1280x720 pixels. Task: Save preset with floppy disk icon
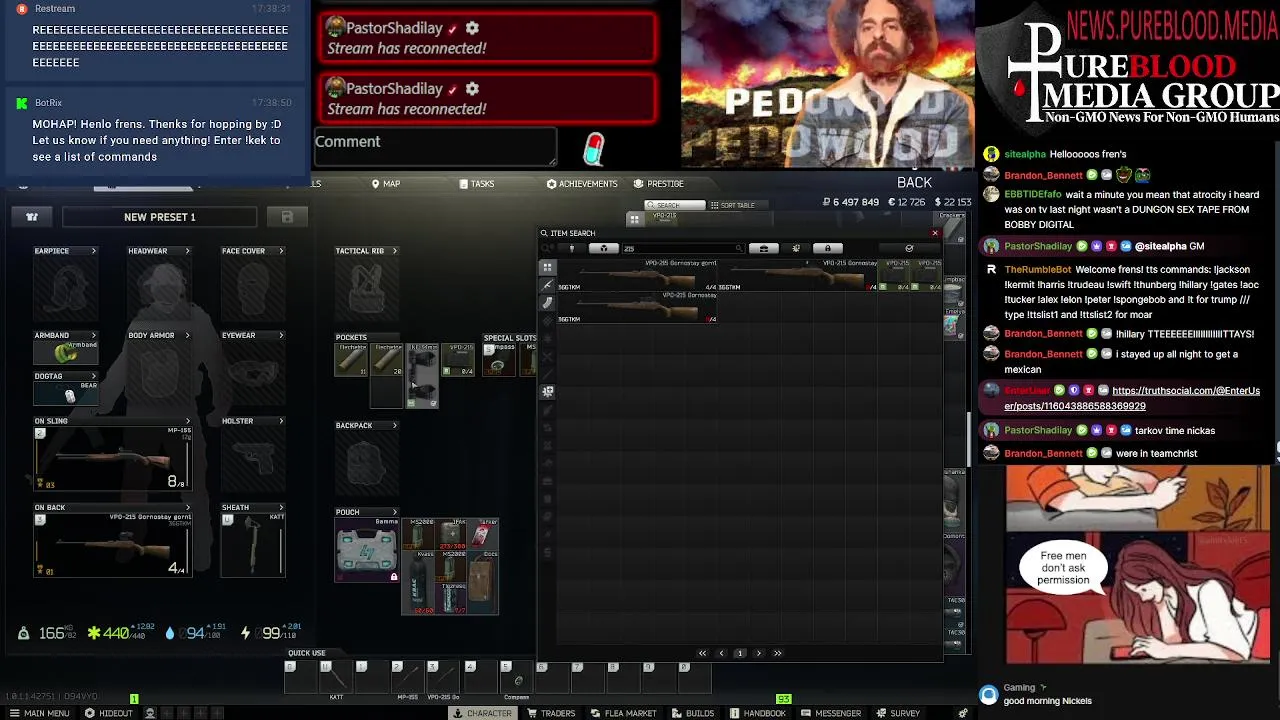(x=287, y=217)
